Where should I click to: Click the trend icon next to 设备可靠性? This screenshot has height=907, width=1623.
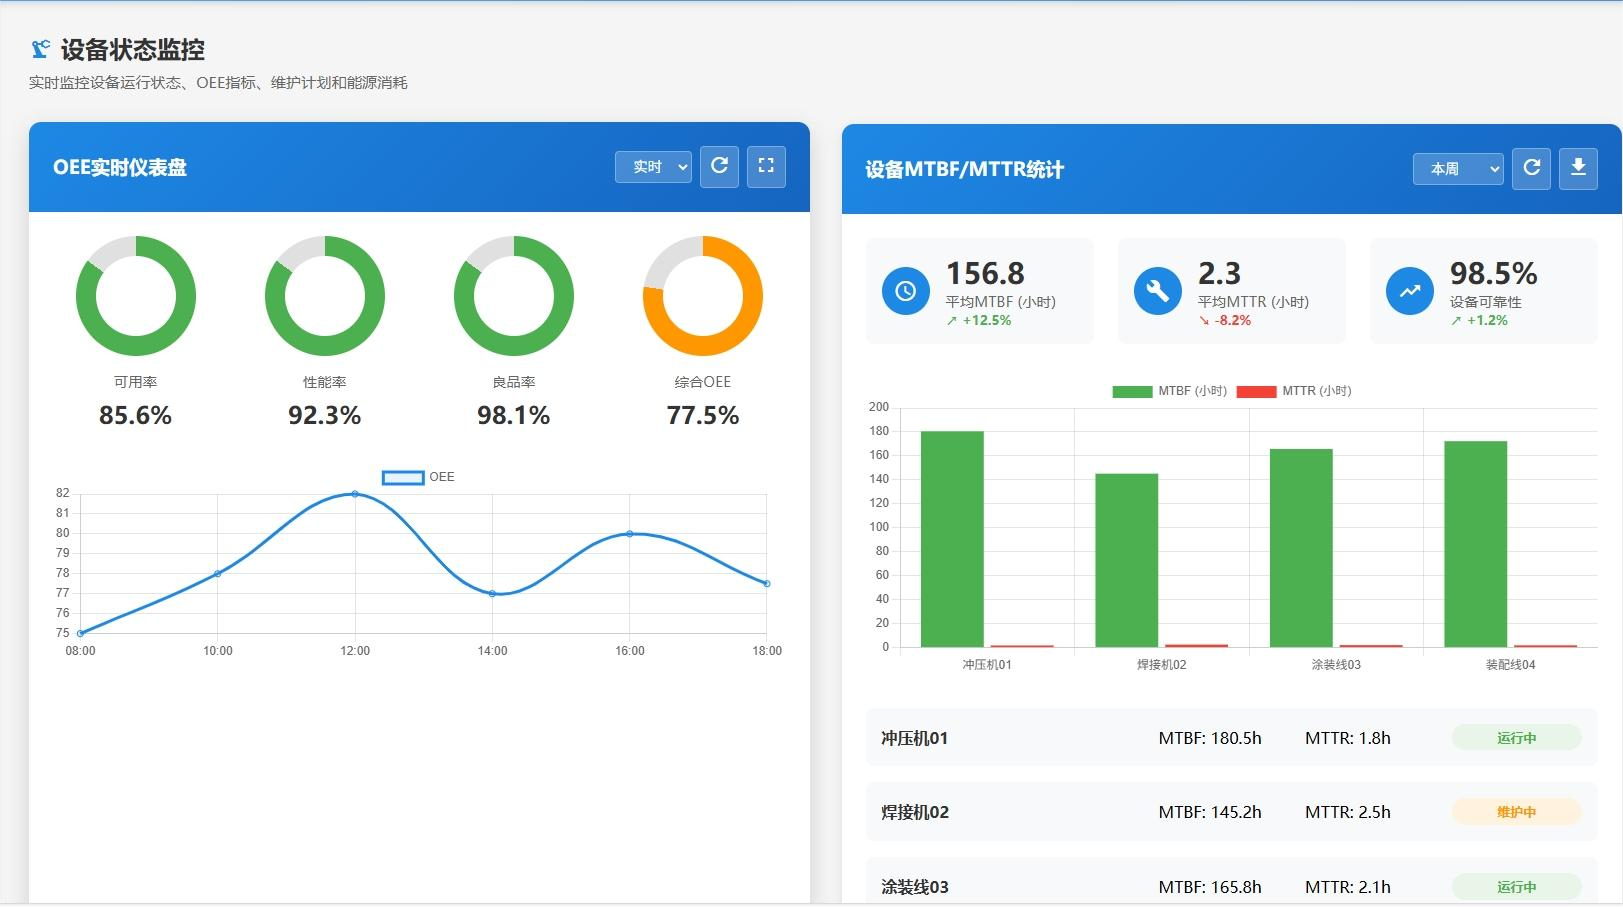[1409, 290]
